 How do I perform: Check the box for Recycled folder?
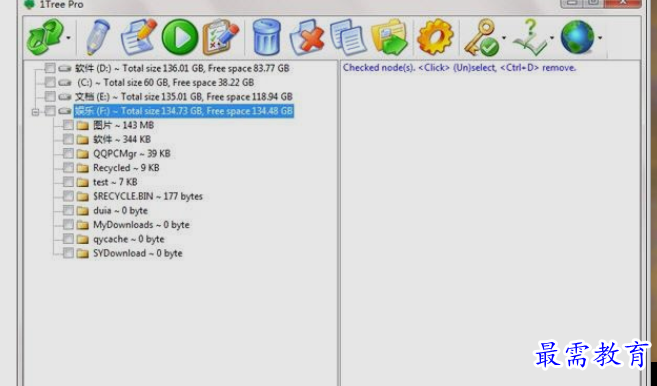click(68, 168)
